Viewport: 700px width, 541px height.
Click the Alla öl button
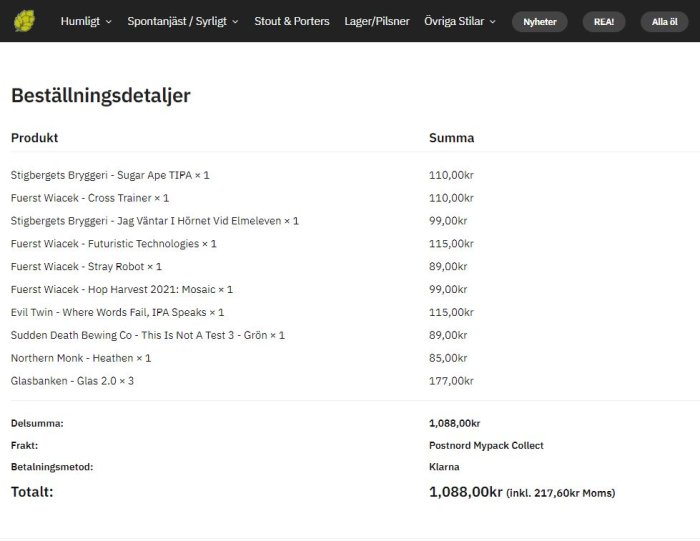coord(664,22)
